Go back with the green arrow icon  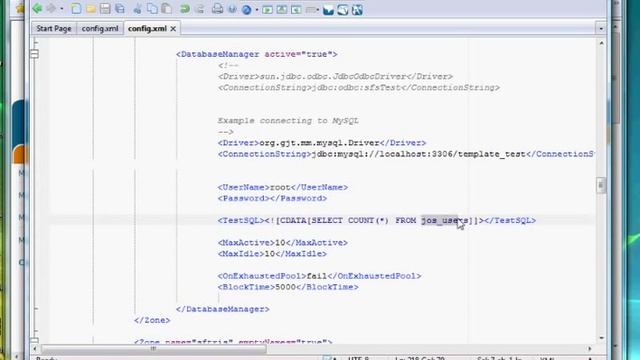point(37,9)
